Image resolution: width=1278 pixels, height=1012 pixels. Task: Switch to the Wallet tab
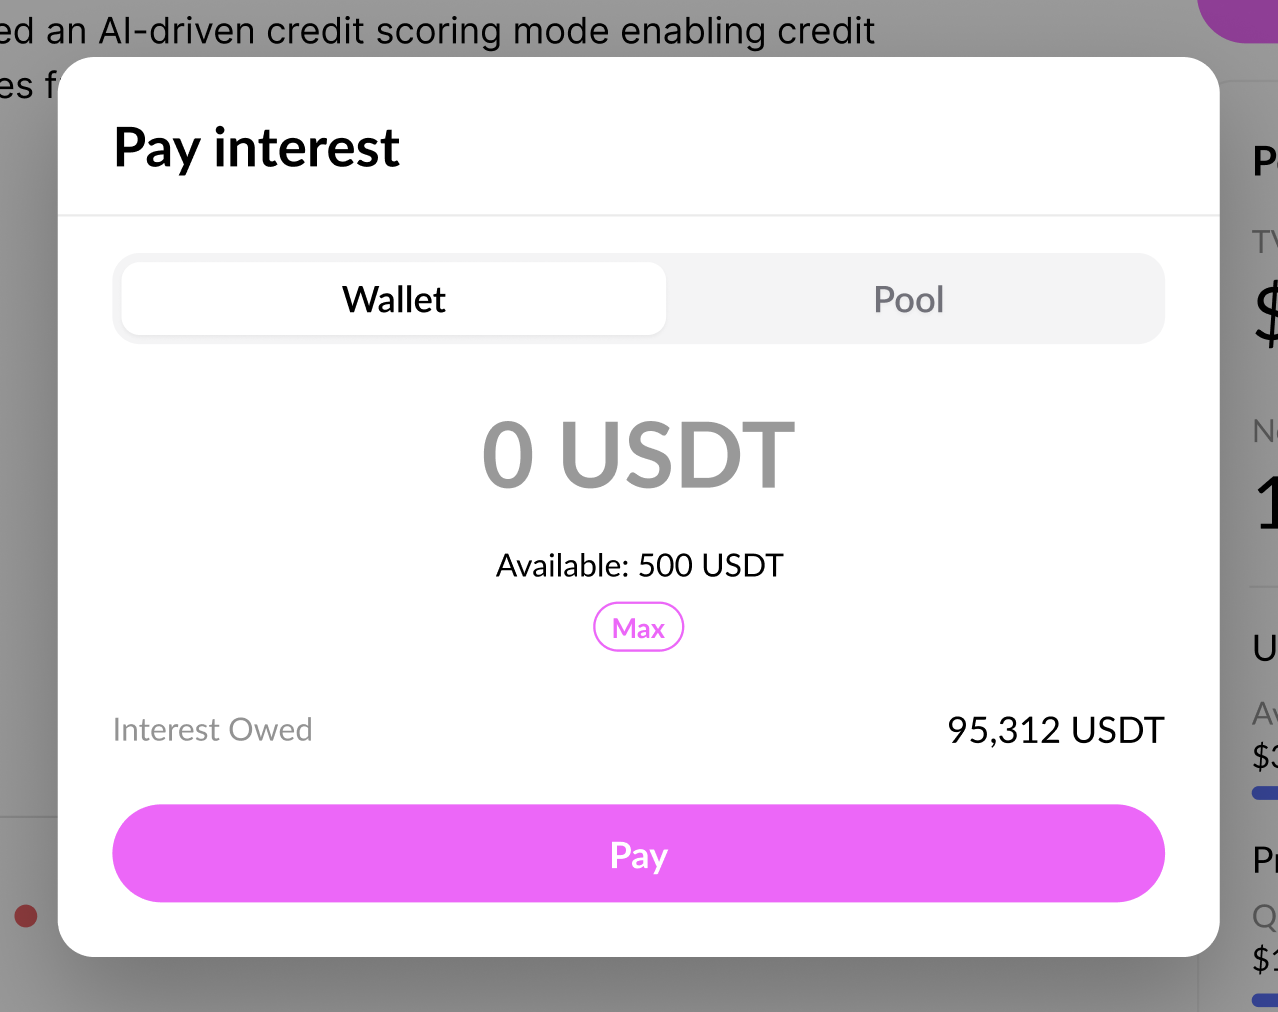(x=394, y=299)
